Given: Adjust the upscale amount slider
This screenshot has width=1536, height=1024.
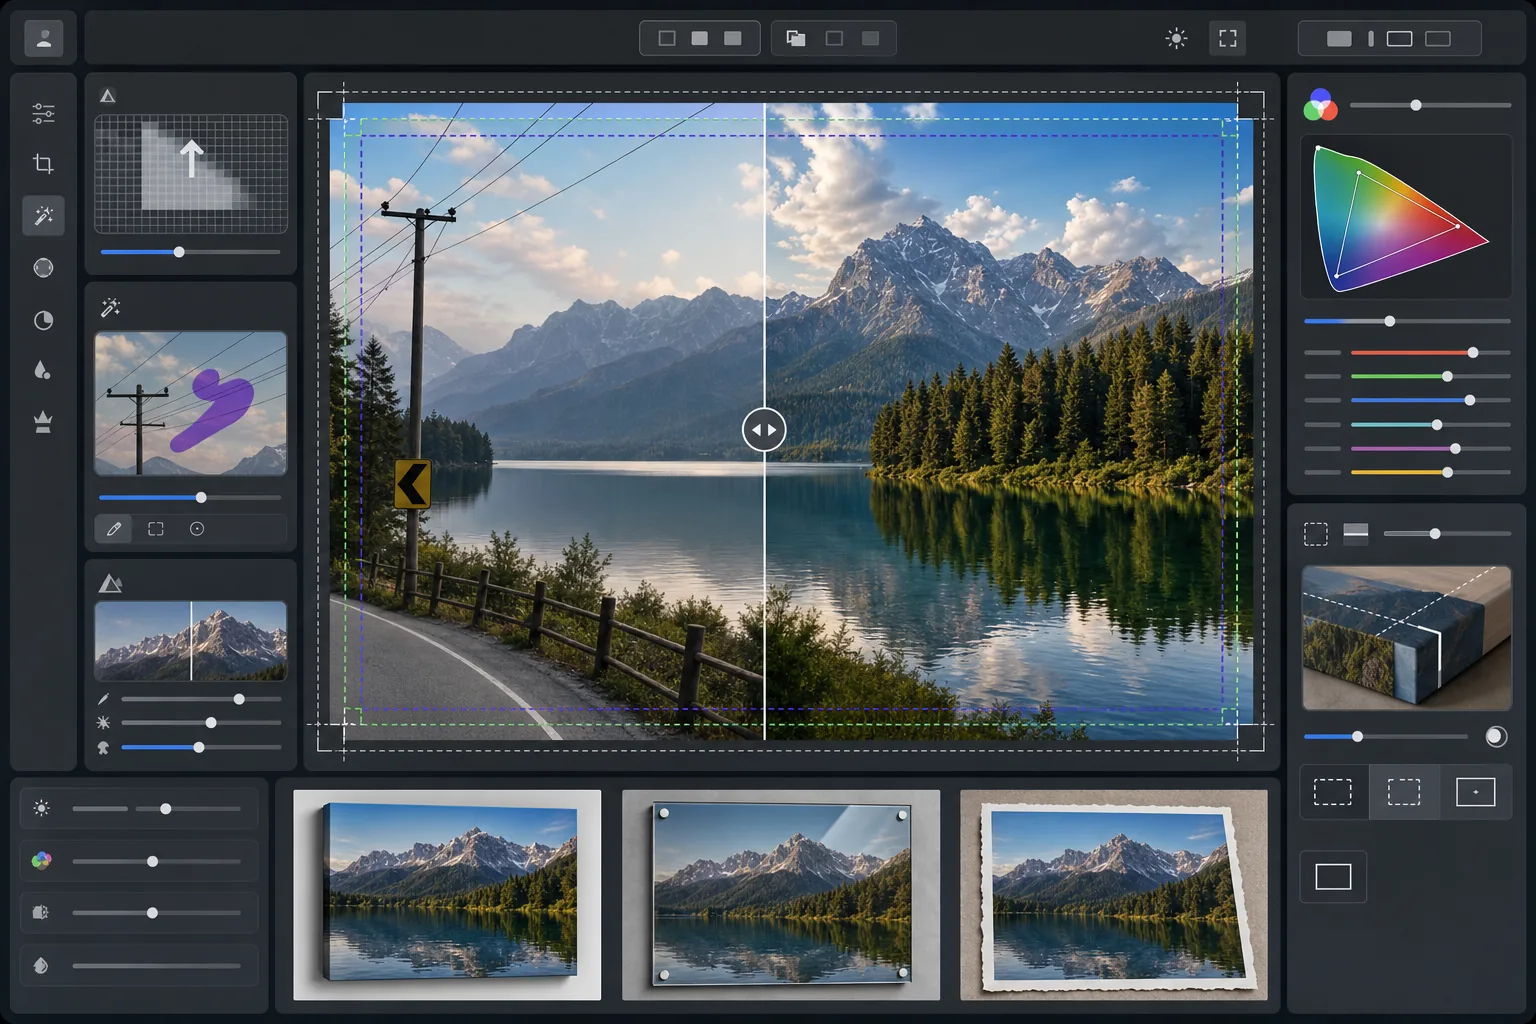Looking at the screenshot, I should click(190, 252).
